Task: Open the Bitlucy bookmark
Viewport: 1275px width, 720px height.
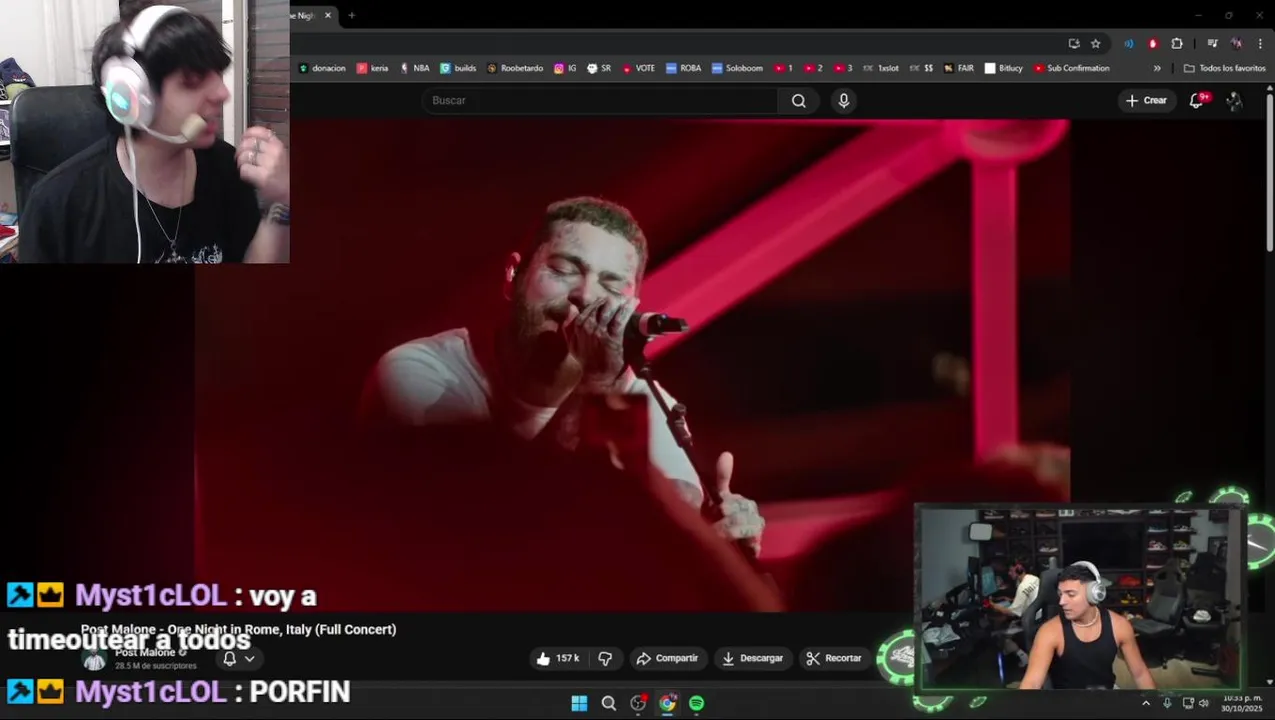Action: pyautogui.click(x=1003, y=68)
